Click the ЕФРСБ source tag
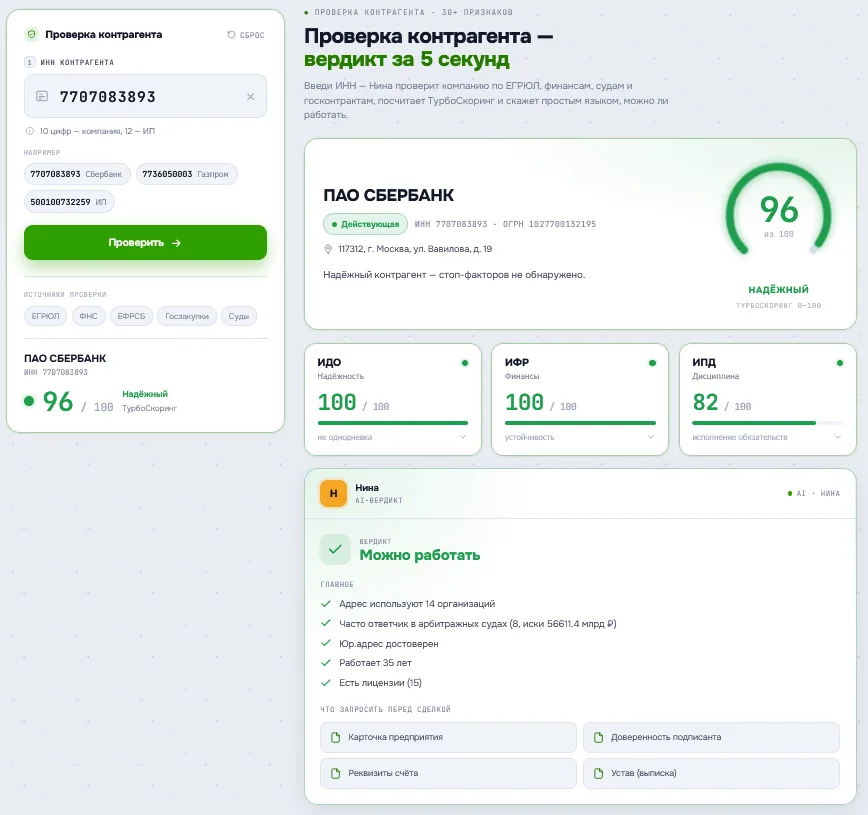Viewport: 868px width, 815px height. coord(131,316)
